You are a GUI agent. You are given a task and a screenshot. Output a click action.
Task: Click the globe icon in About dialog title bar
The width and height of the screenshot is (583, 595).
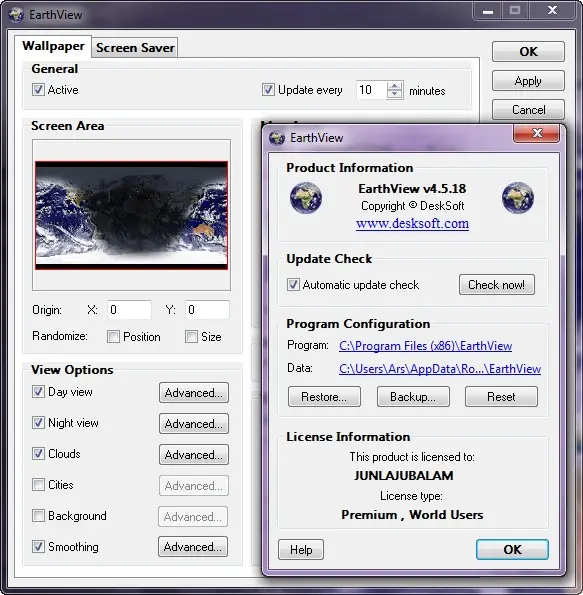tap(277, 138)
